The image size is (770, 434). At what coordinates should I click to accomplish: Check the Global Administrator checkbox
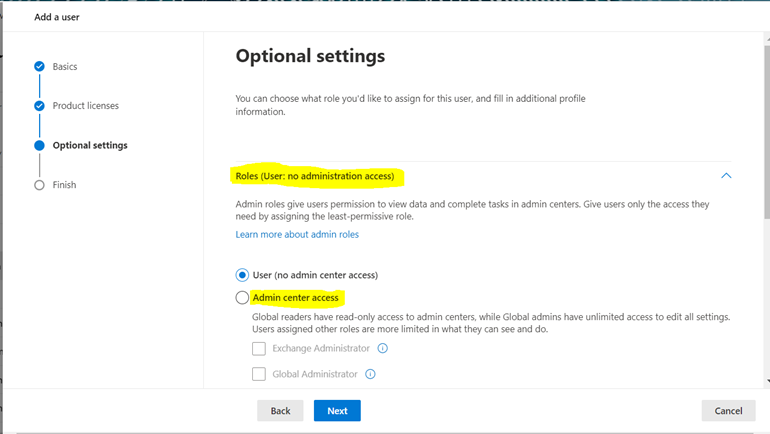point(259,374)
